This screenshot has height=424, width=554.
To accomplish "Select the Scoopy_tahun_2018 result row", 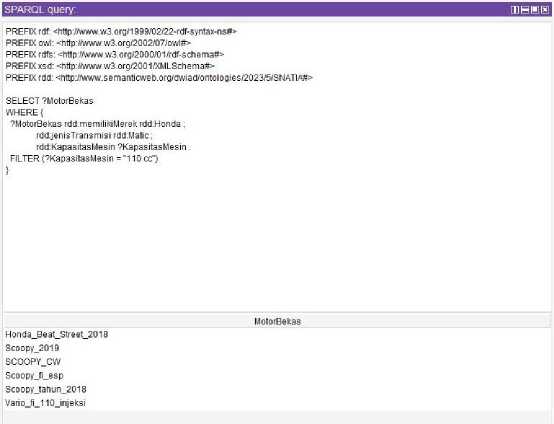I will 277,389.
